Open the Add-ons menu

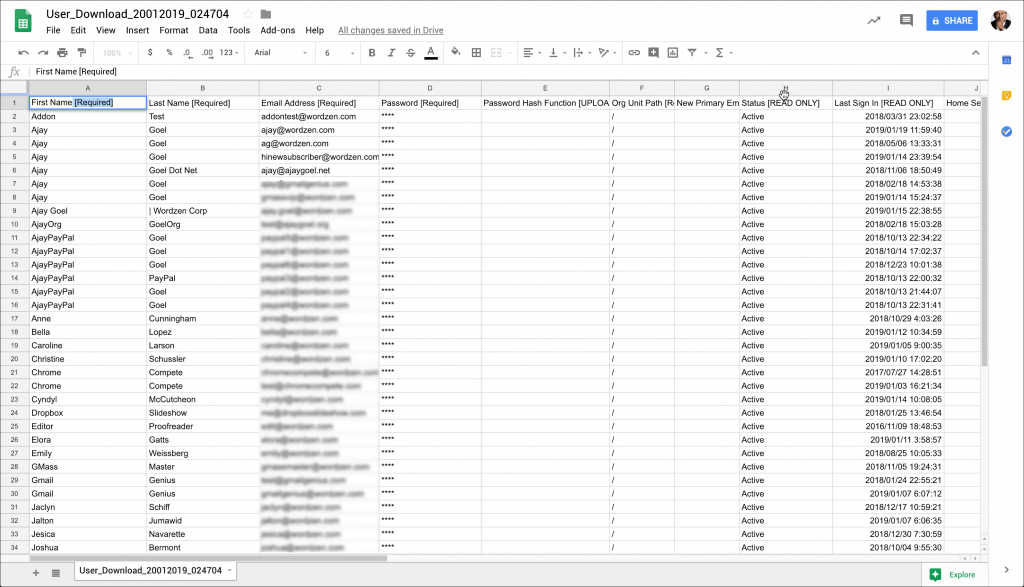click(277, 30)
